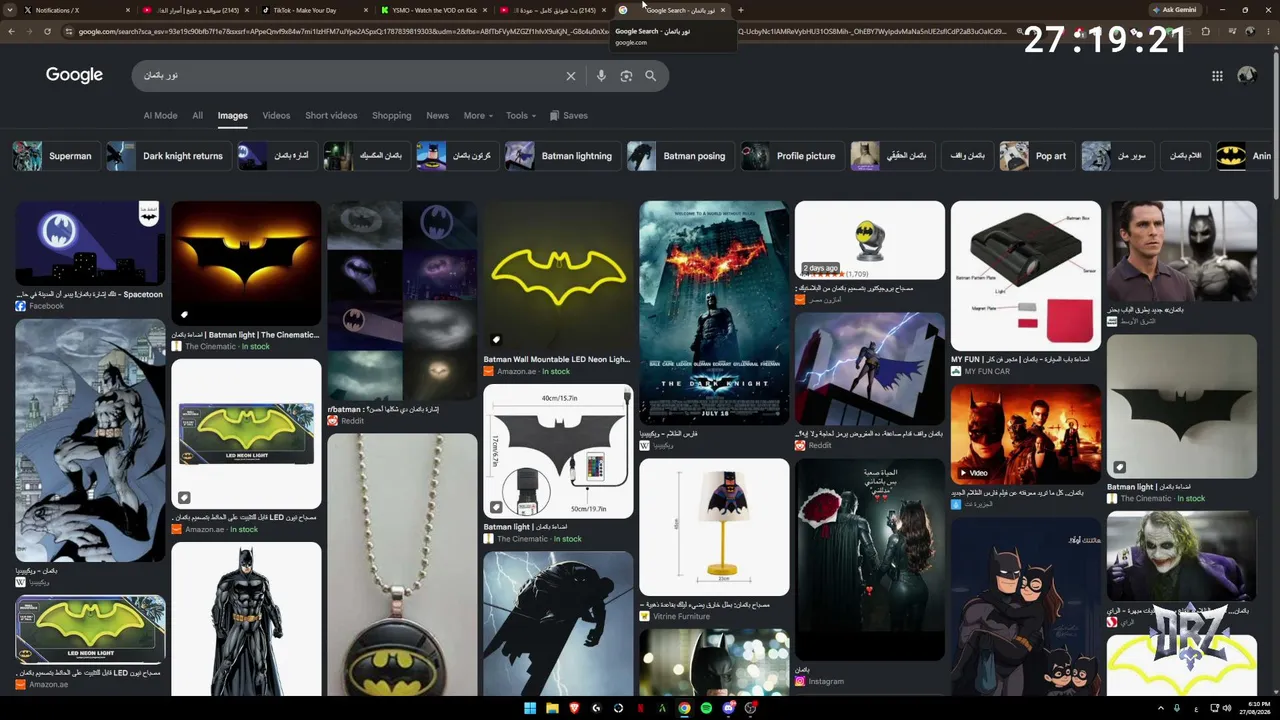
Task: Open the Batman necklace pendant image
Action: 402,564
